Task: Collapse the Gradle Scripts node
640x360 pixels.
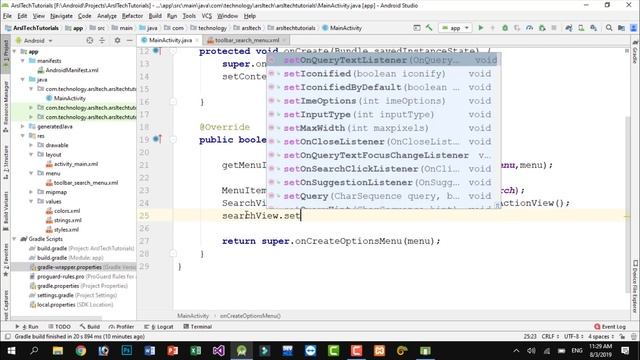Action: tap(15, 239)
